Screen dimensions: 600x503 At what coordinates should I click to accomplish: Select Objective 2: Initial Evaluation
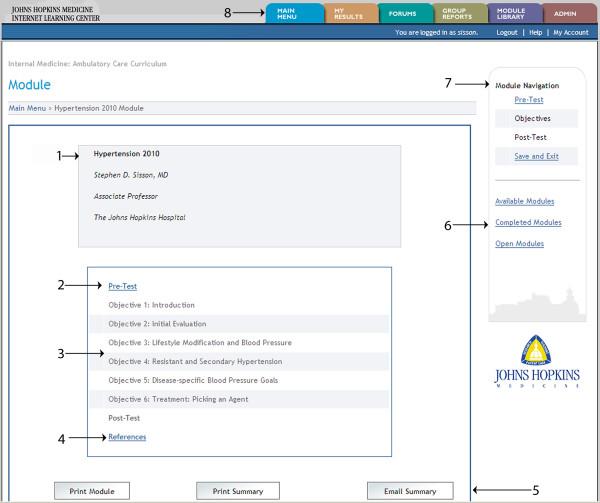(x=157, y=324)
